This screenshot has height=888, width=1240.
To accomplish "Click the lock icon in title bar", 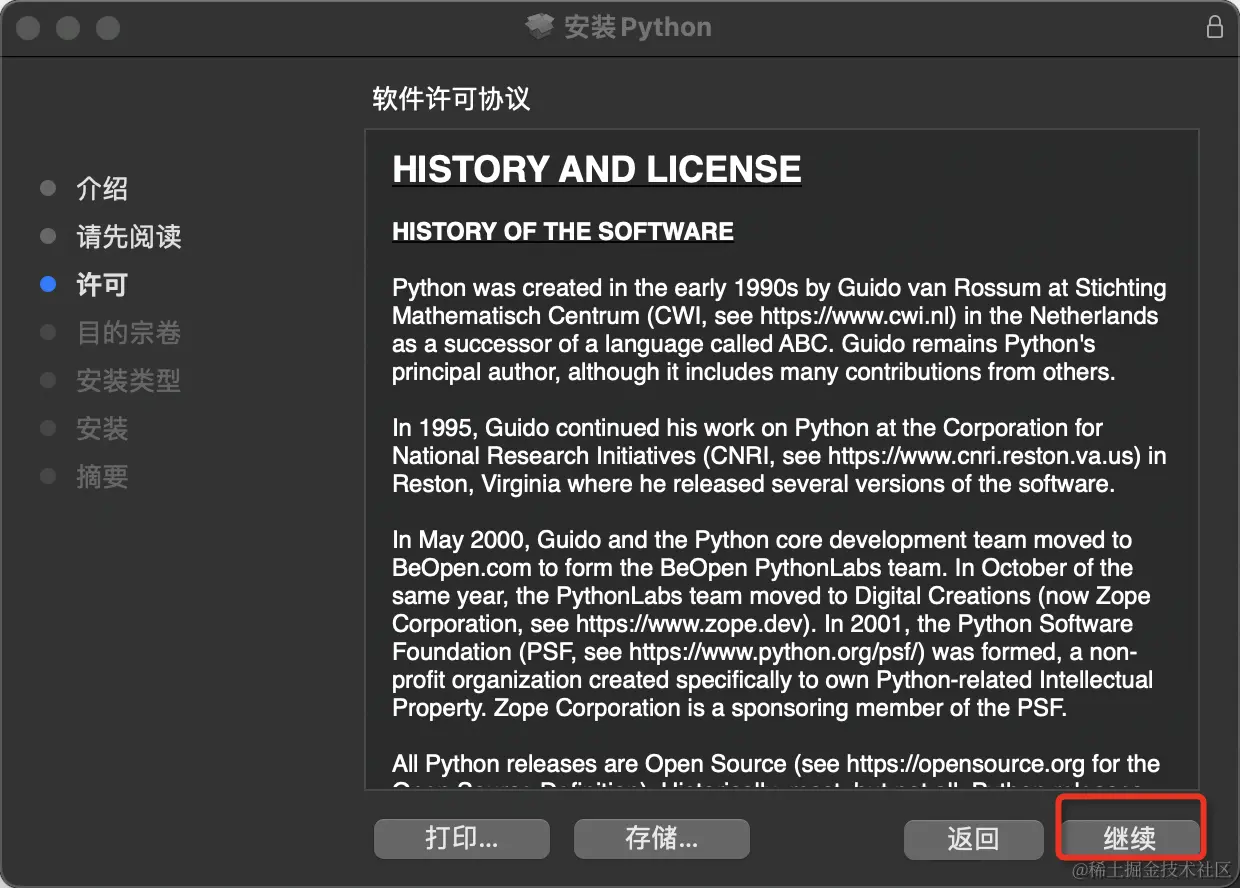I will pyautogui.click(x=1215, y=27).
